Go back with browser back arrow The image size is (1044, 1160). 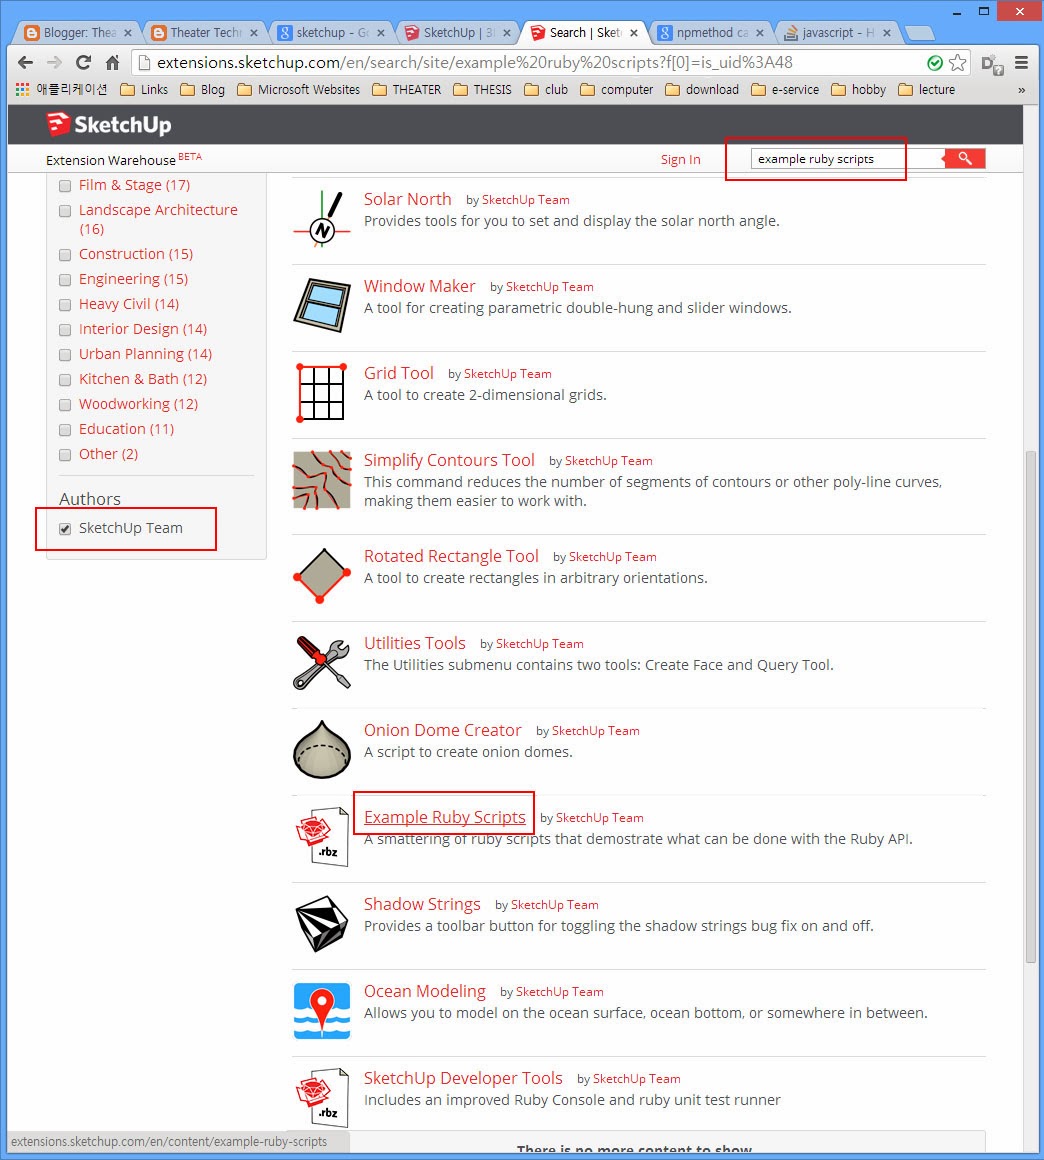(x=25, y=63)
